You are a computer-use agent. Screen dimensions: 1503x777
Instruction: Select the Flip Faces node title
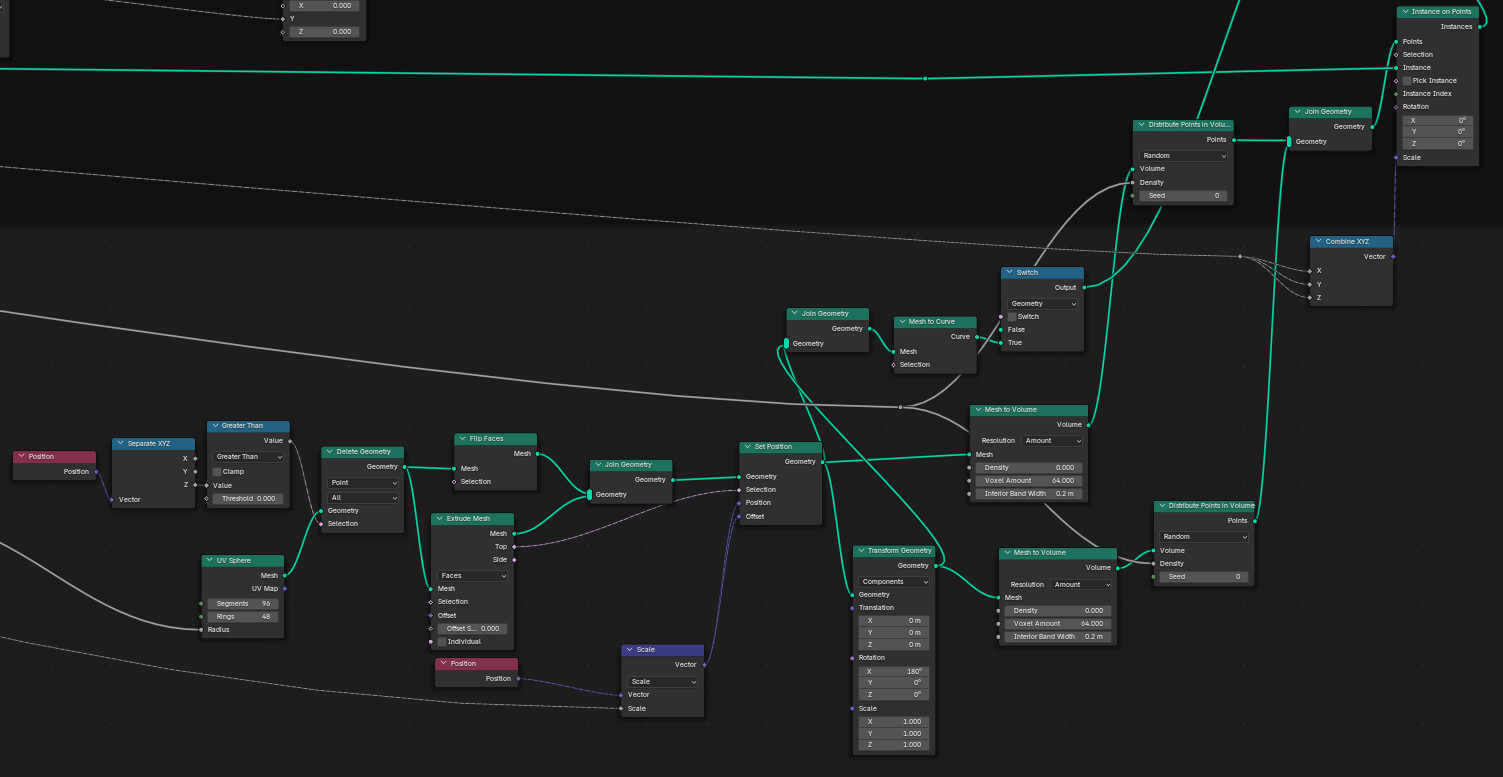pos(487,439)
